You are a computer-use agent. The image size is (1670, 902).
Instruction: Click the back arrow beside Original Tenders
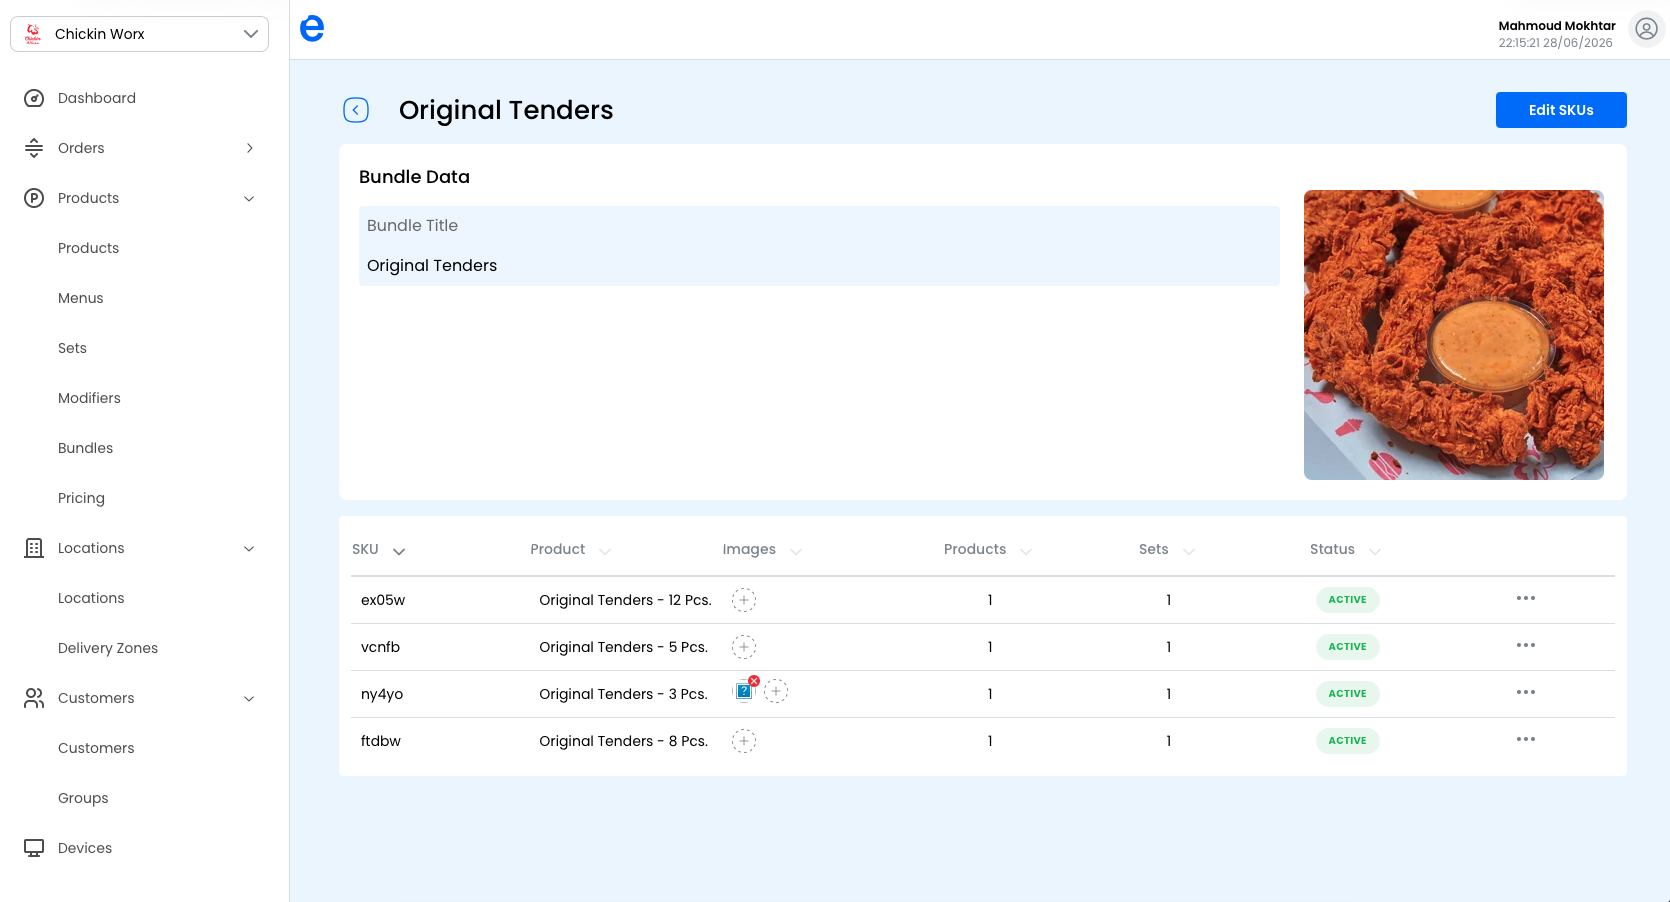[x=356, y=110]
